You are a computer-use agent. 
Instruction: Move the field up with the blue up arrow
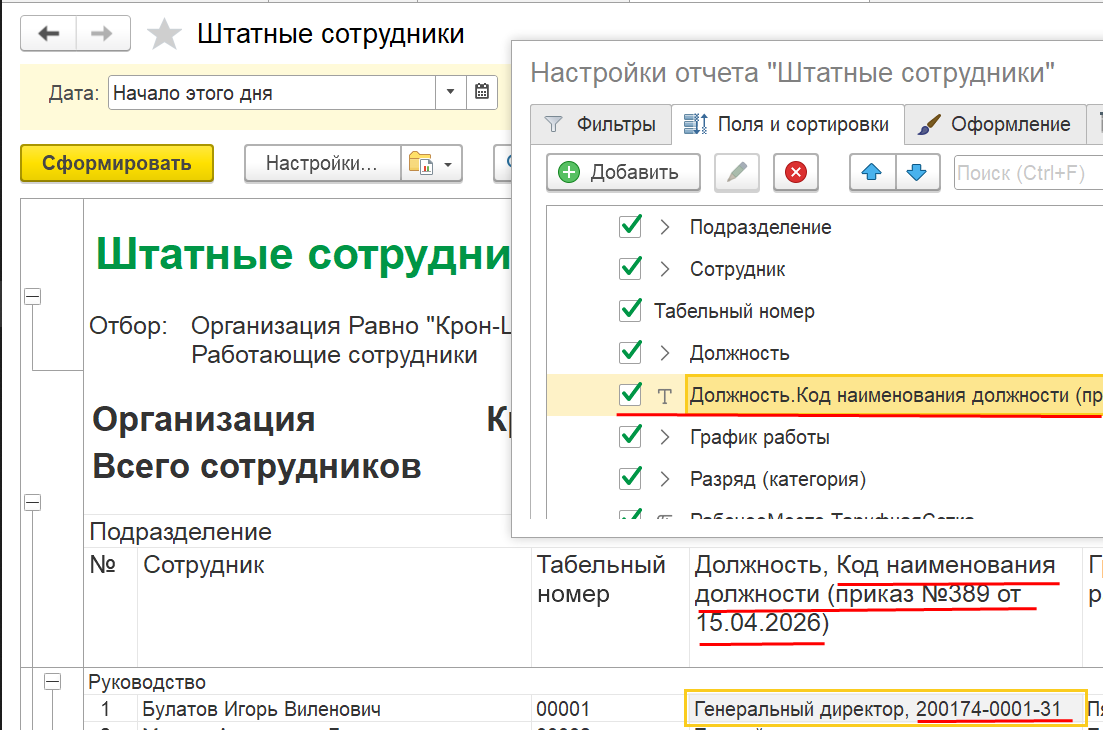click(872, 172)
